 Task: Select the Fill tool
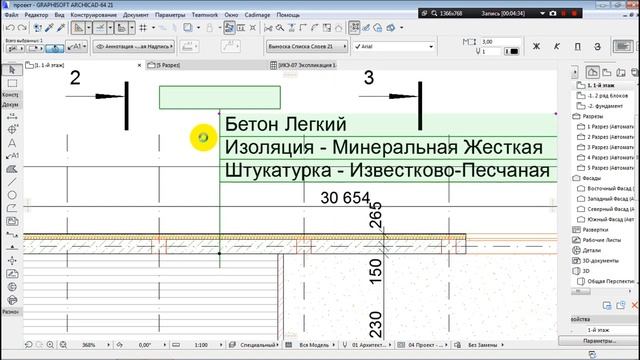tap(12, 169)
